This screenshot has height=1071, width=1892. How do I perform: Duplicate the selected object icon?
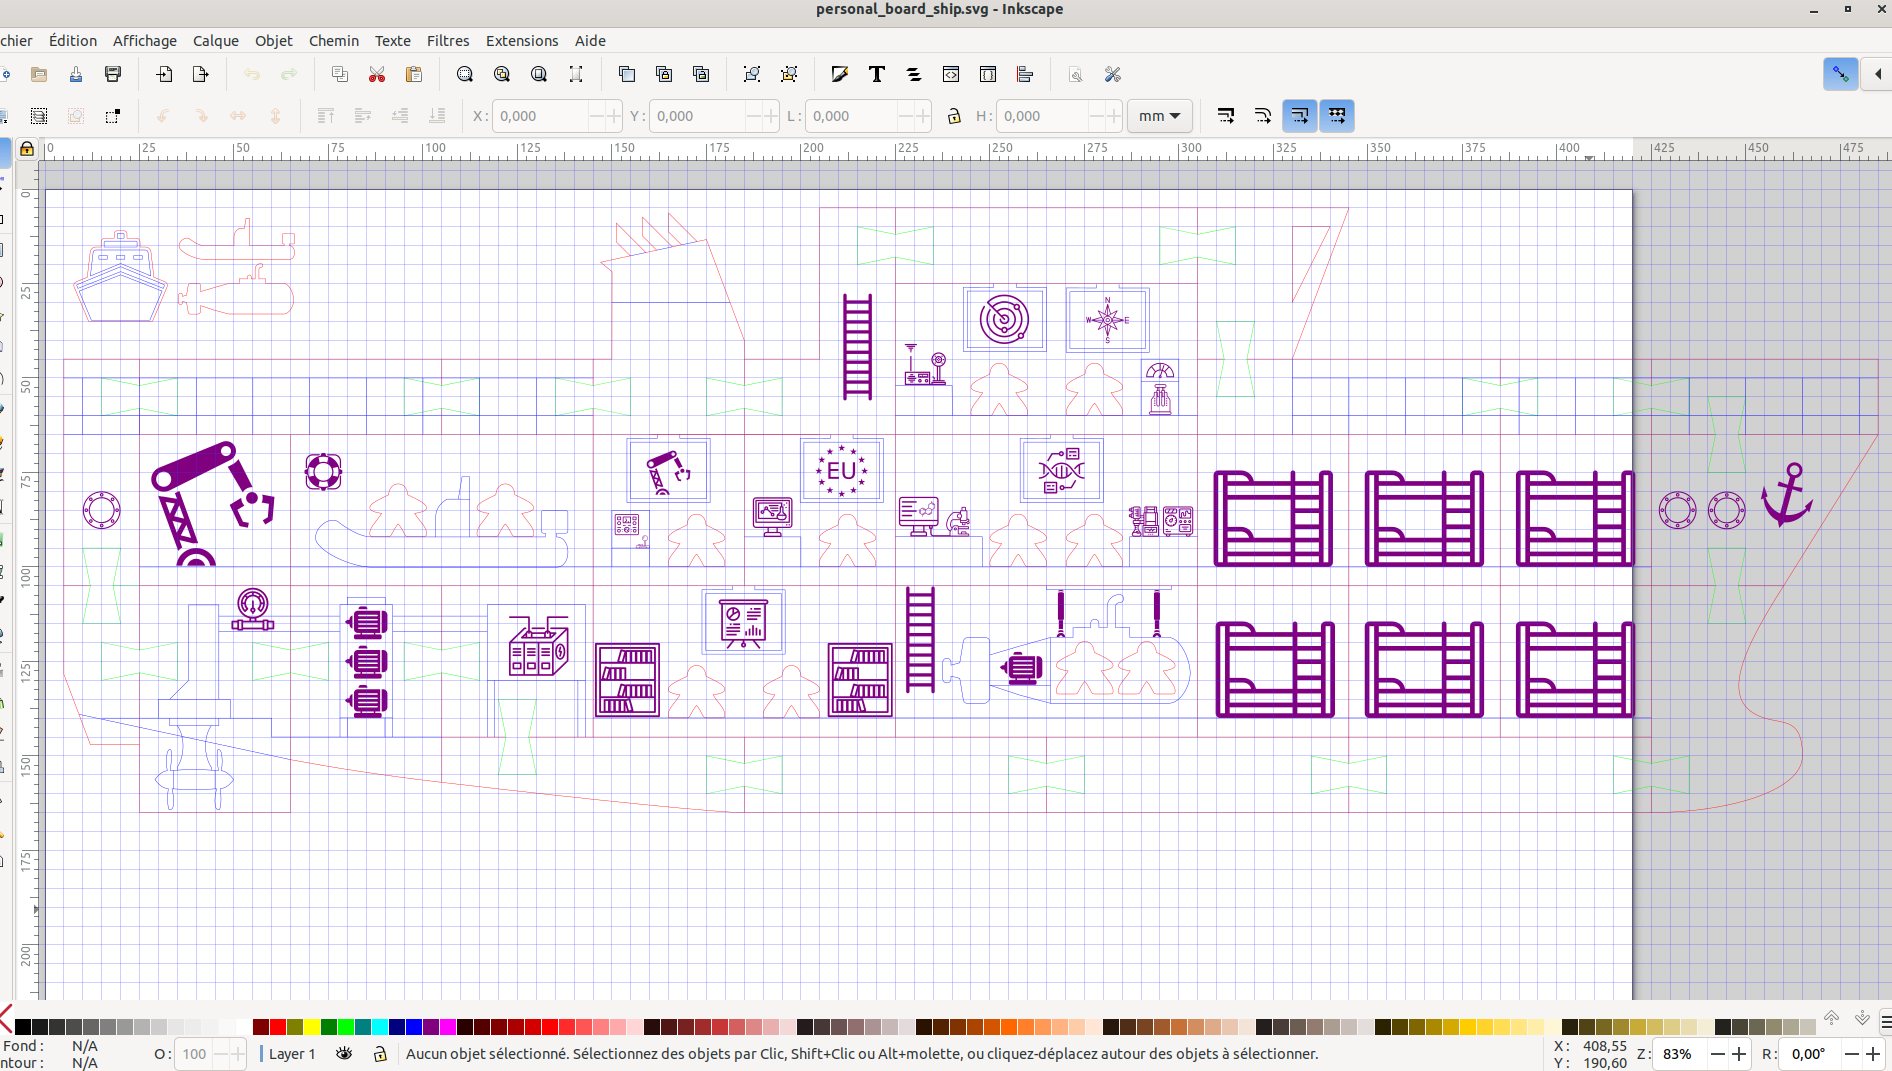click(x=627, y=74)
